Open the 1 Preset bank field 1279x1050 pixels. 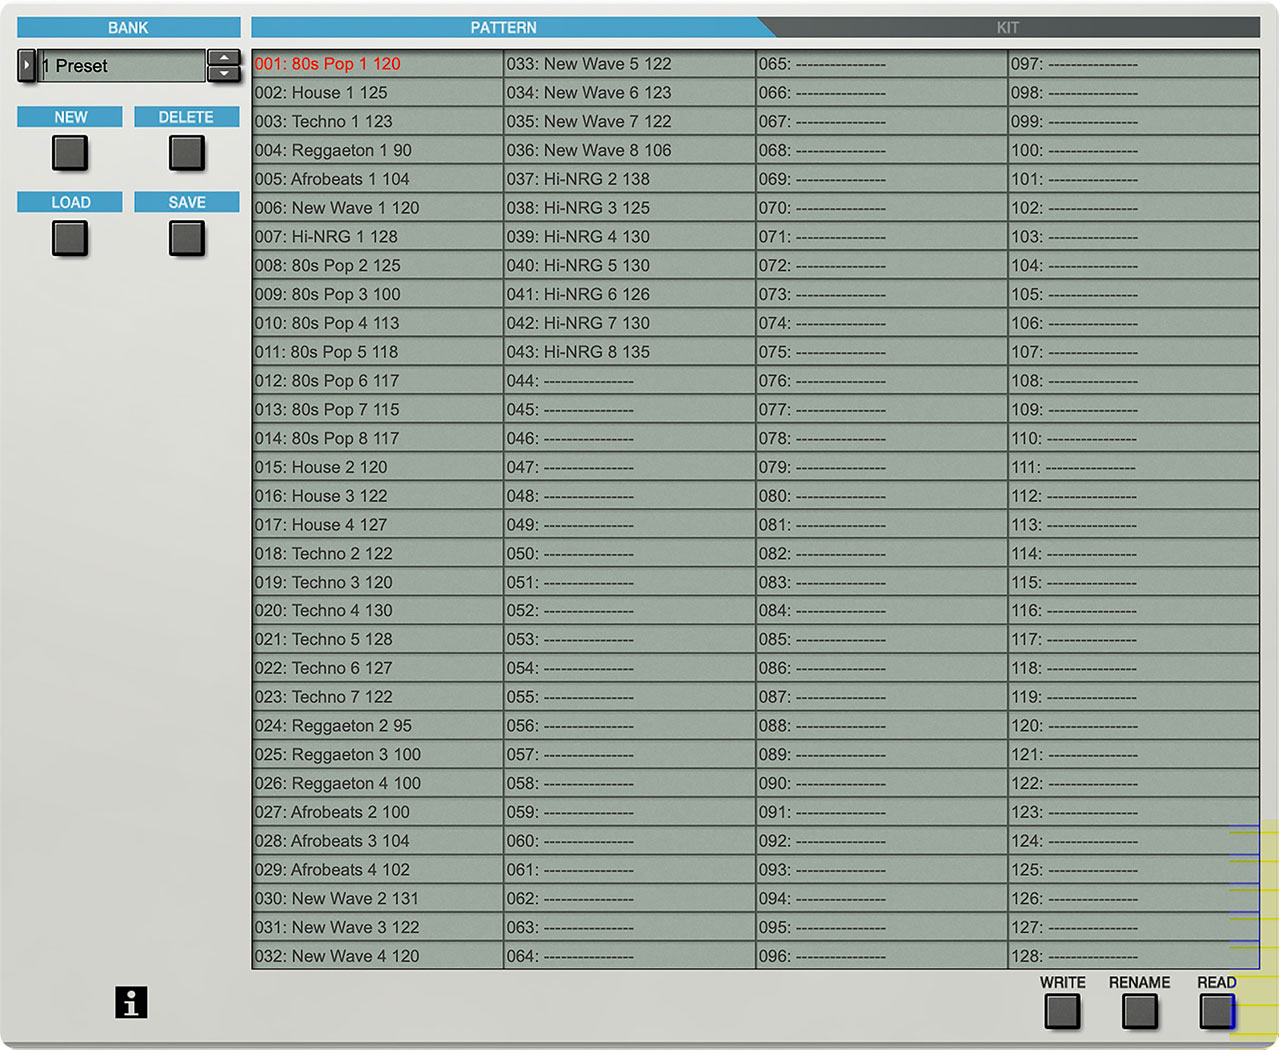click(122, 65)
